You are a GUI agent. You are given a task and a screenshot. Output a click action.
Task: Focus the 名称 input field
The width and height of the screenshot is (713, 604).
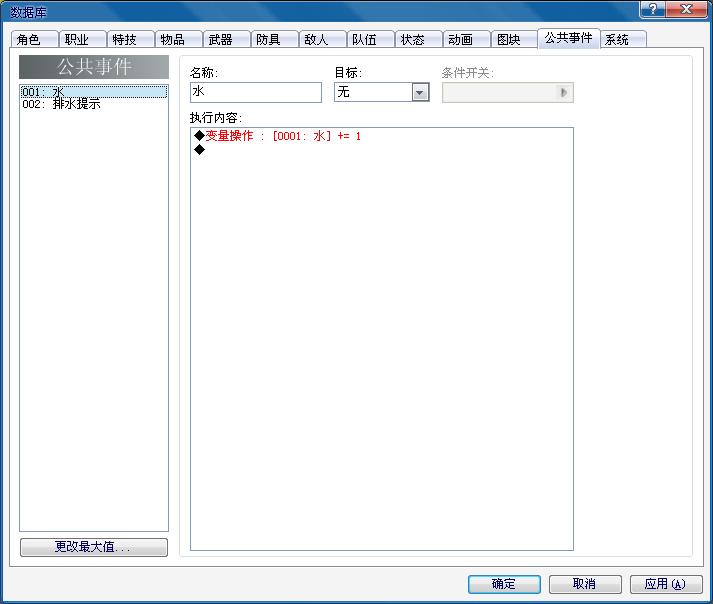point(256,92)
